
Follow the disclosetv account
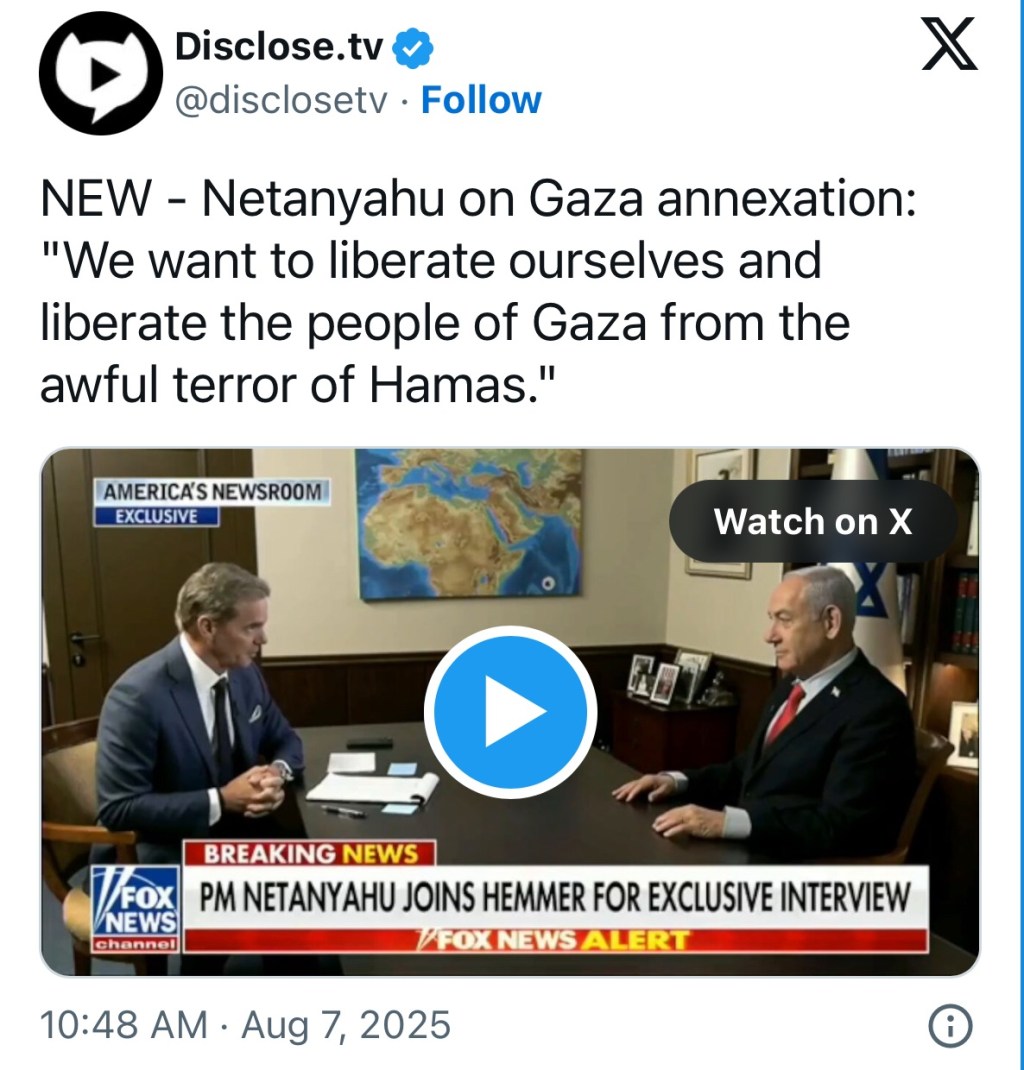(481, 101)
